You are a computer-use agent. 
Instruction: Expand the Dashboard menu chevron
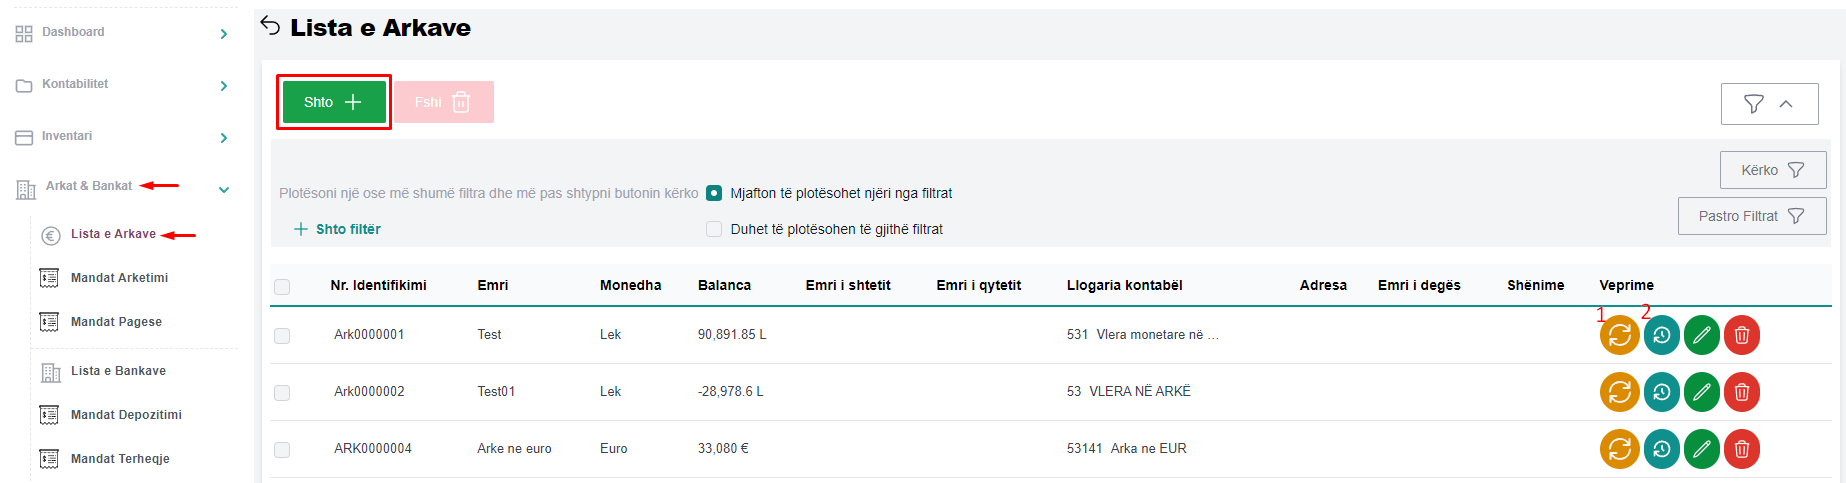(223, 34)
